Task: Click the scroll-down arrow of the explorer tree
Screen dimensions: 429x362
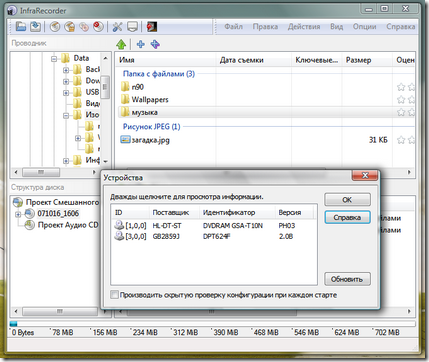Action: pyautogui.click(x=105, y=161)
